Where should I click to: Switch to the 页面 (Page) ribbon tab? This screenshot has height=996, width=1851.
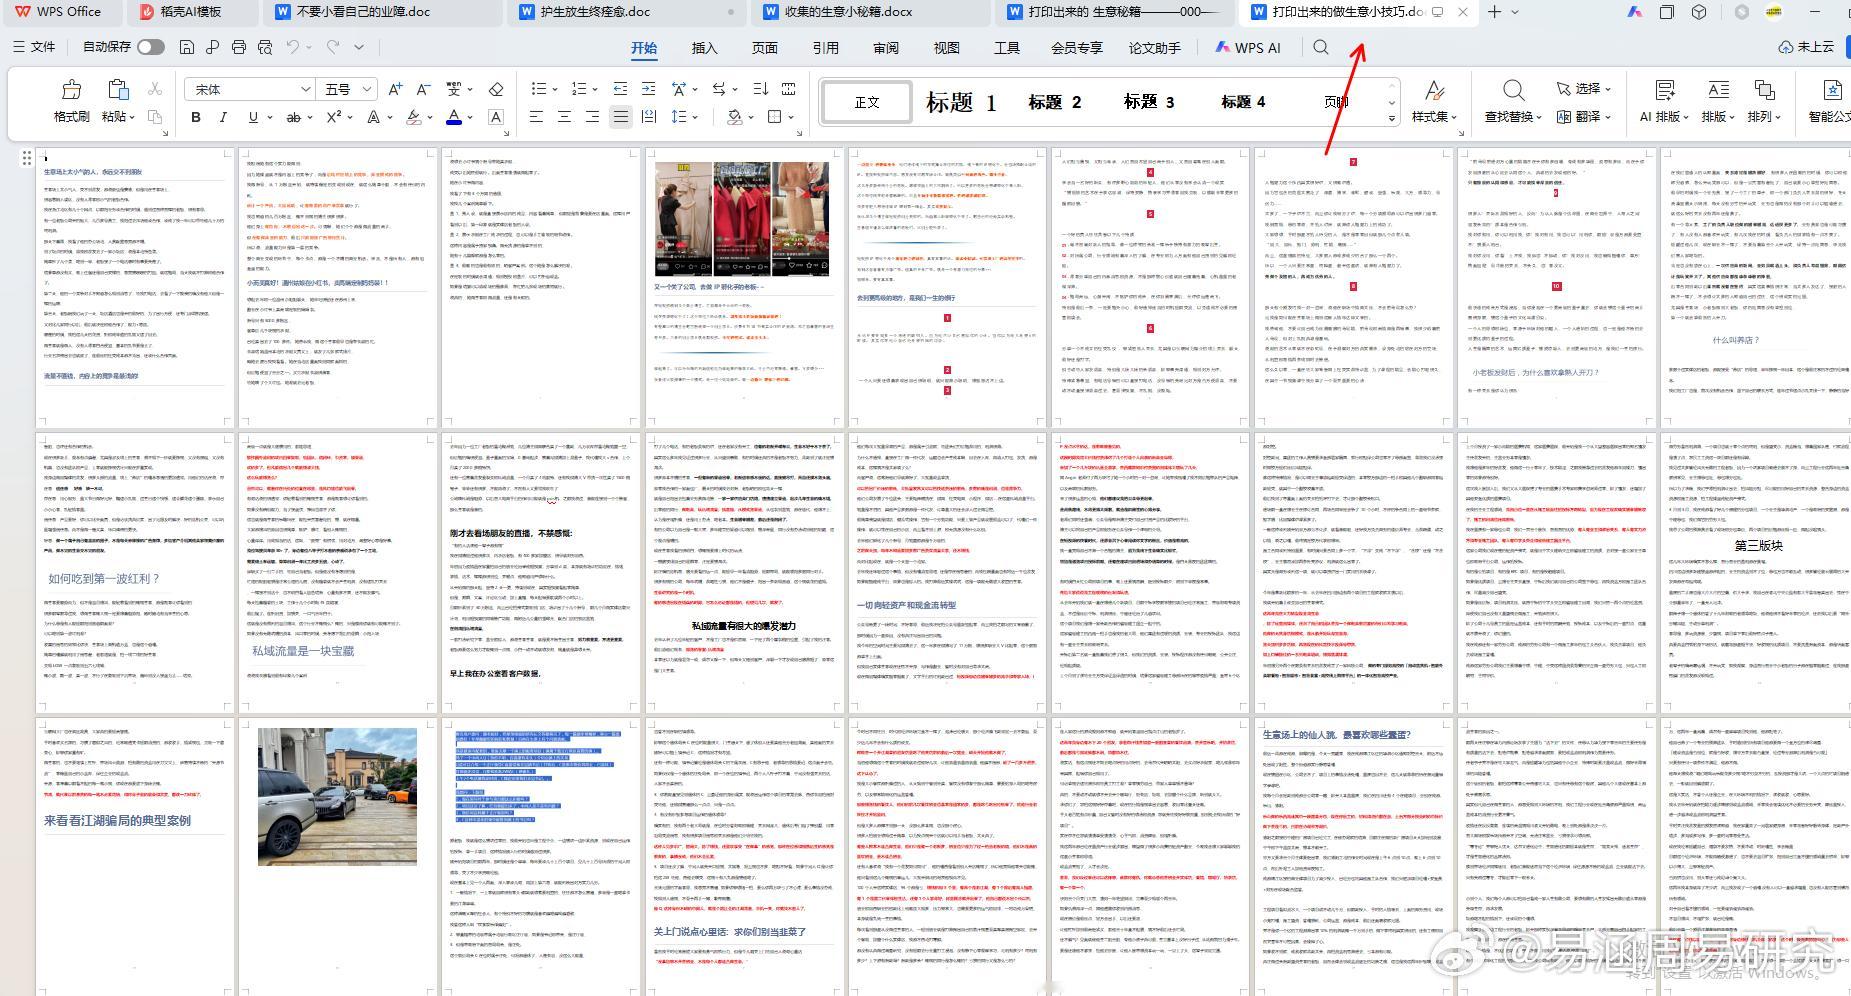[x=765, y=48]
